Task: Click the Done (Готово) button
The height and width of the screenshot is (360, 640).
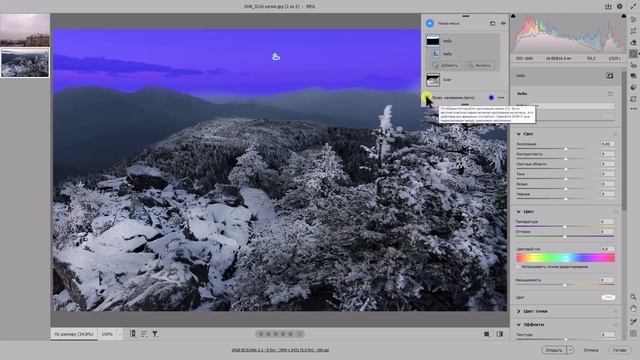Action: click(x=620, y=350)
